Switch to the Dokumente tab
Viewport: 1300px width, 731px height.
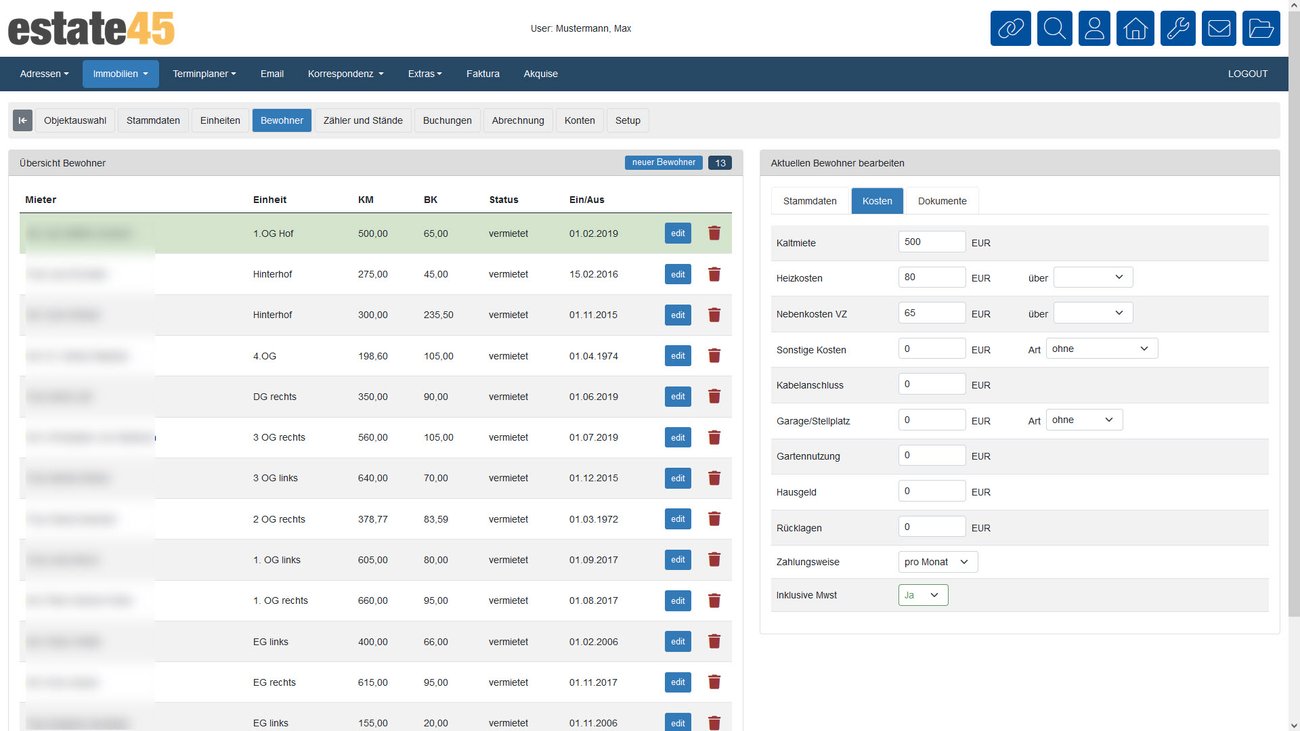942,201
